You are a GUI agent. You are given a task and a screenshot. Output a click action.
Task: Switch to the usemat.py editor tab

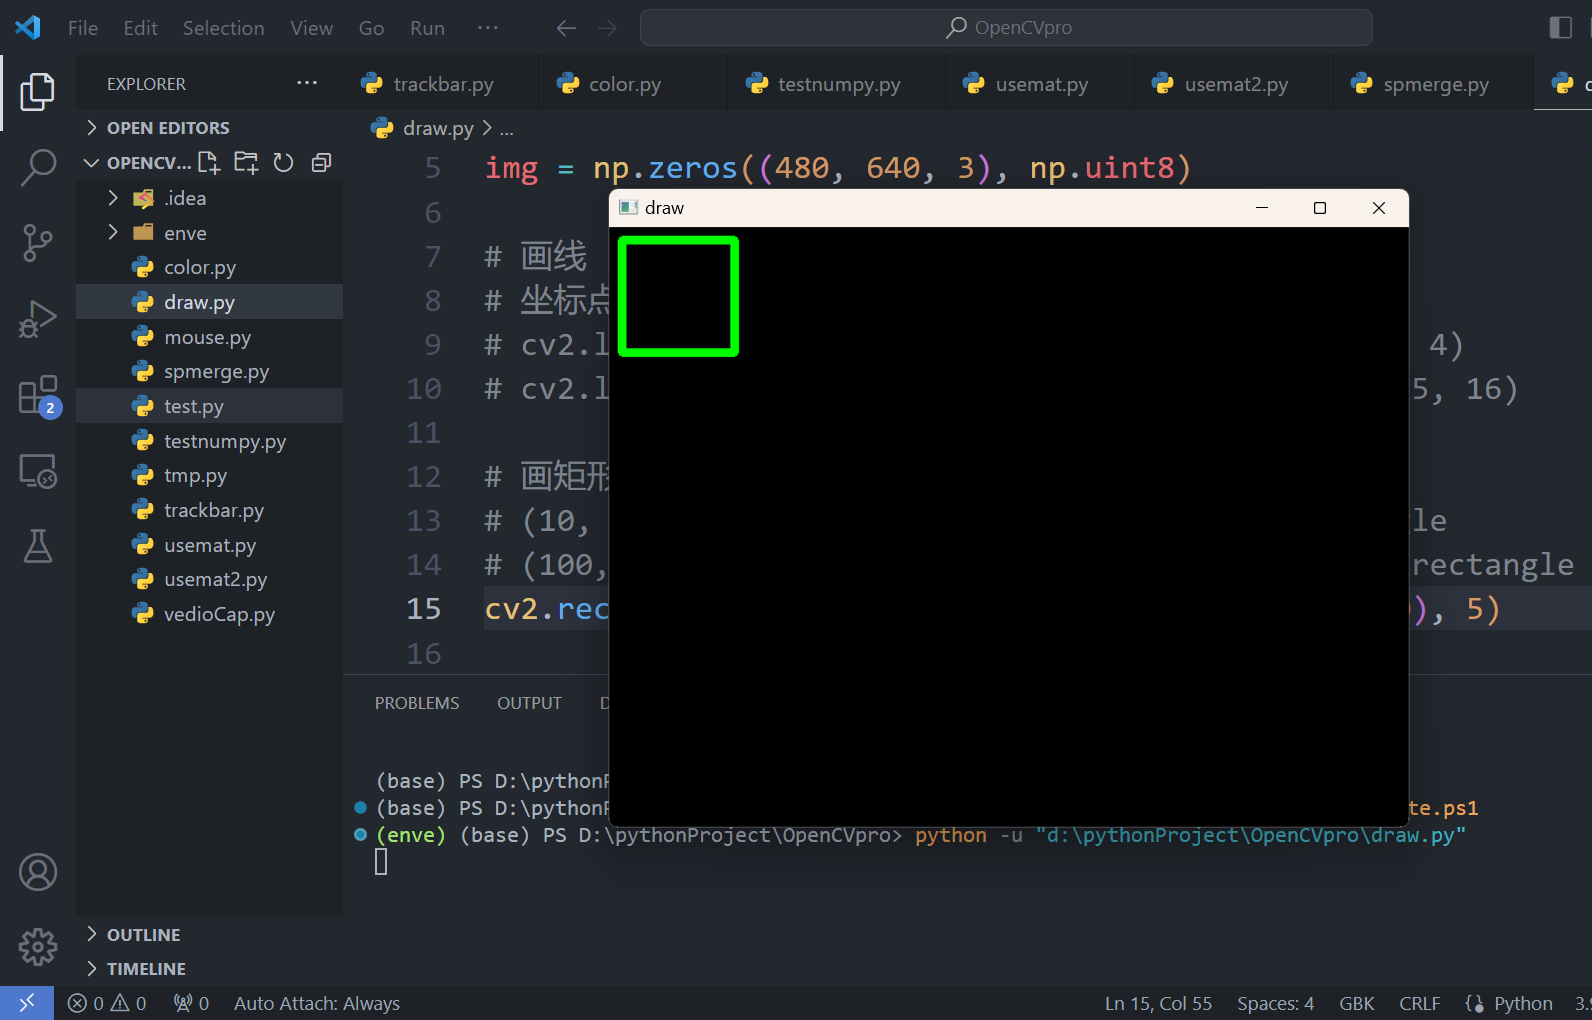tap(1040, 84)
